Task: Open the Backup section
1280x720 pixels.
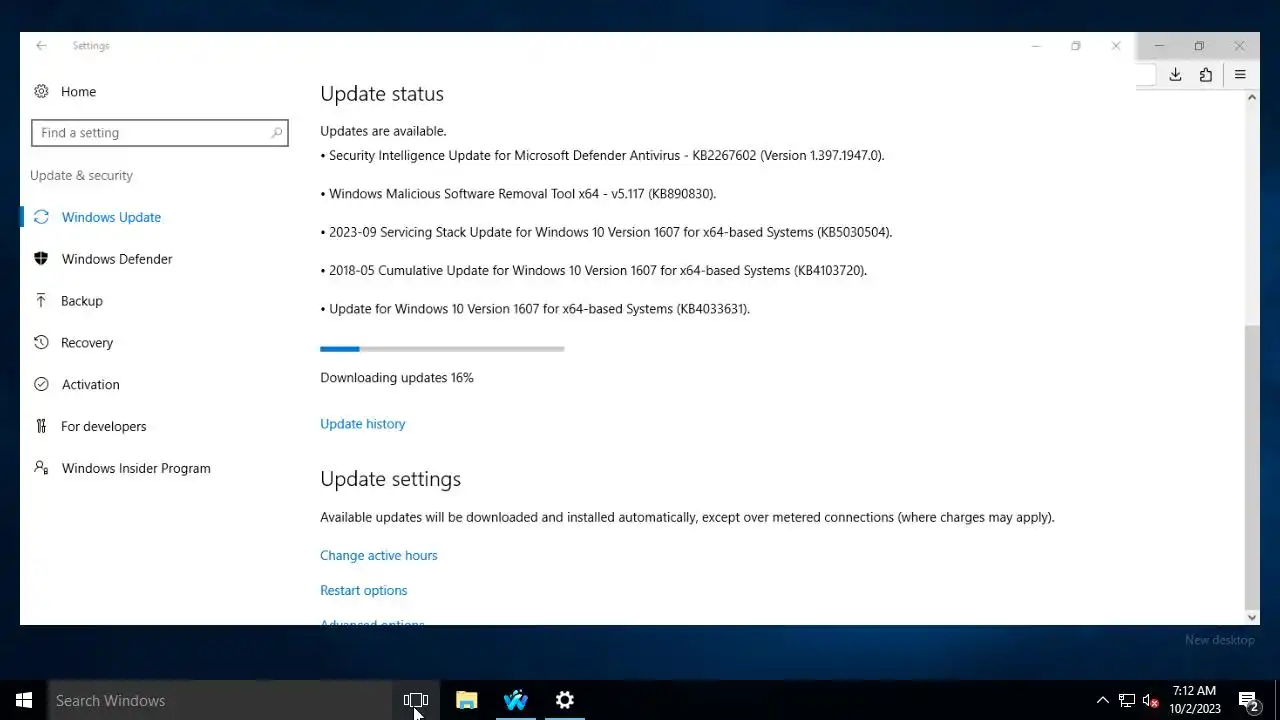Action: pos(82,300)
